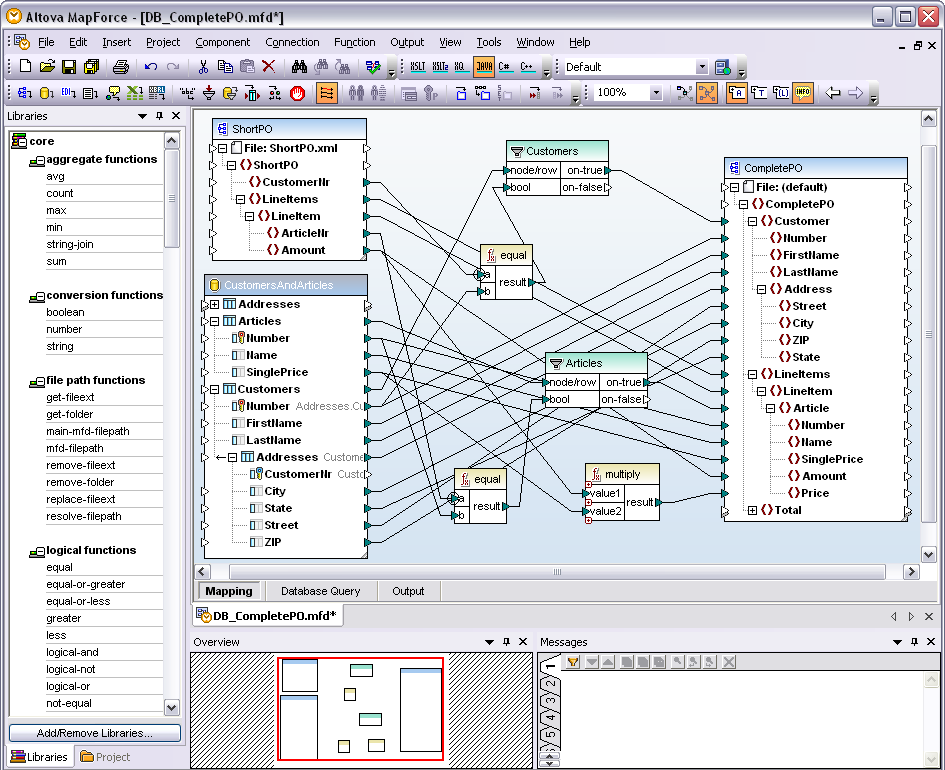Open the Default configuration dropdown

[702, 67]
